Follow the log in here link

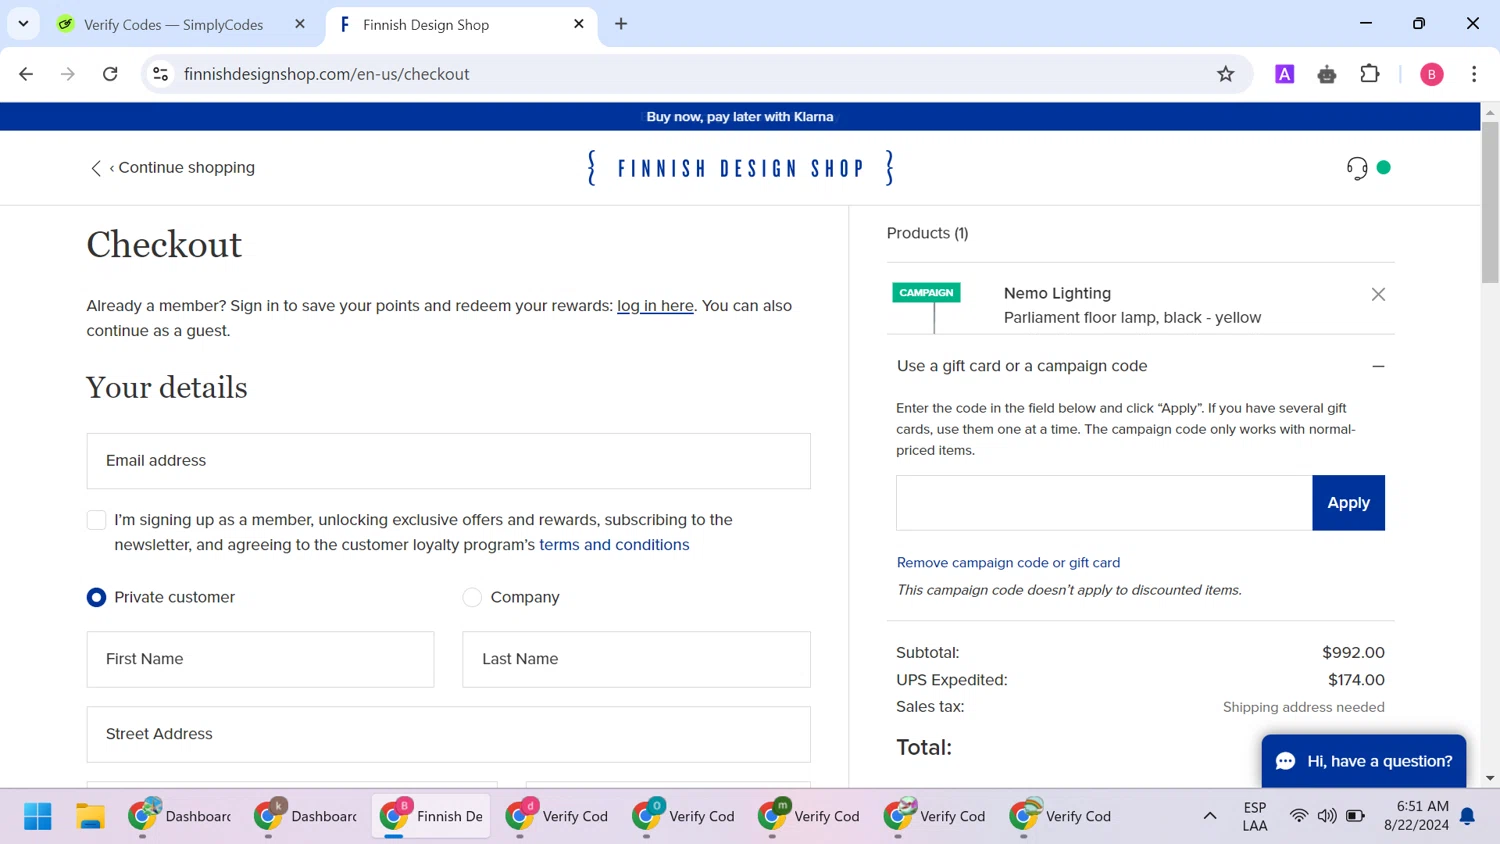coord(655,306)
